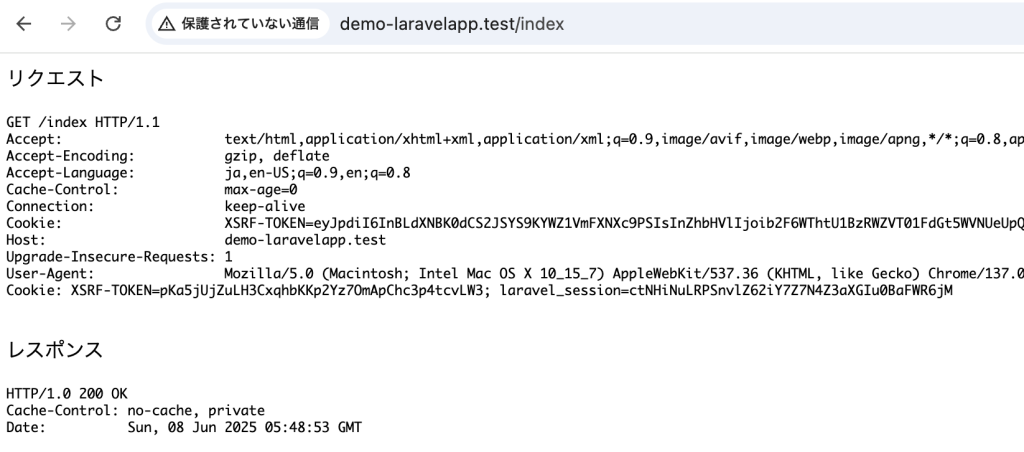Click the warning triangle security icon
Viewport: 1024px width, 452px height.
click(x=166, y=24)
